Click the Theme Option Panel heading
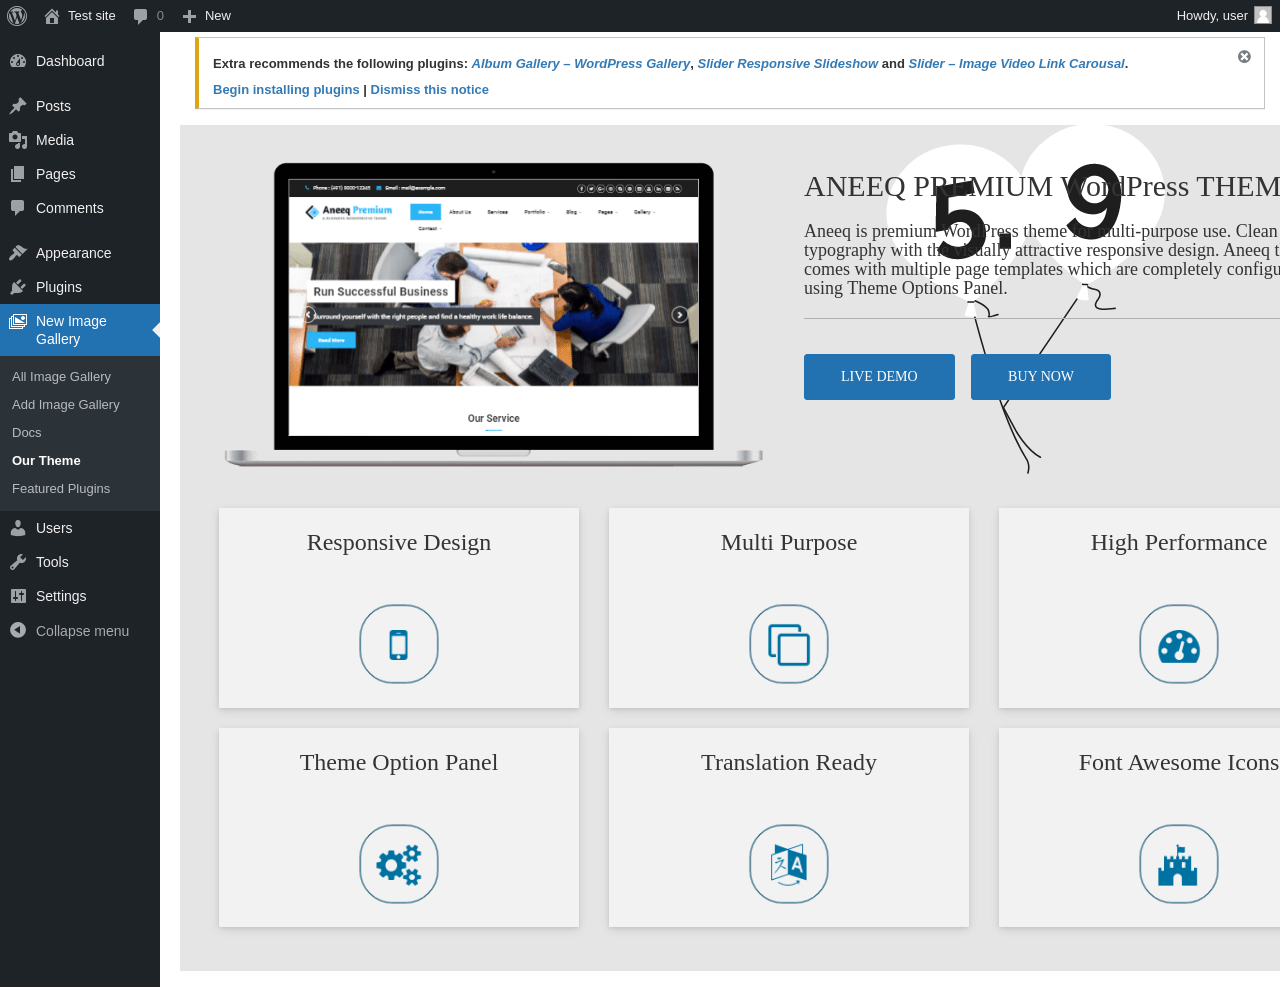 [x=399, y=763]
